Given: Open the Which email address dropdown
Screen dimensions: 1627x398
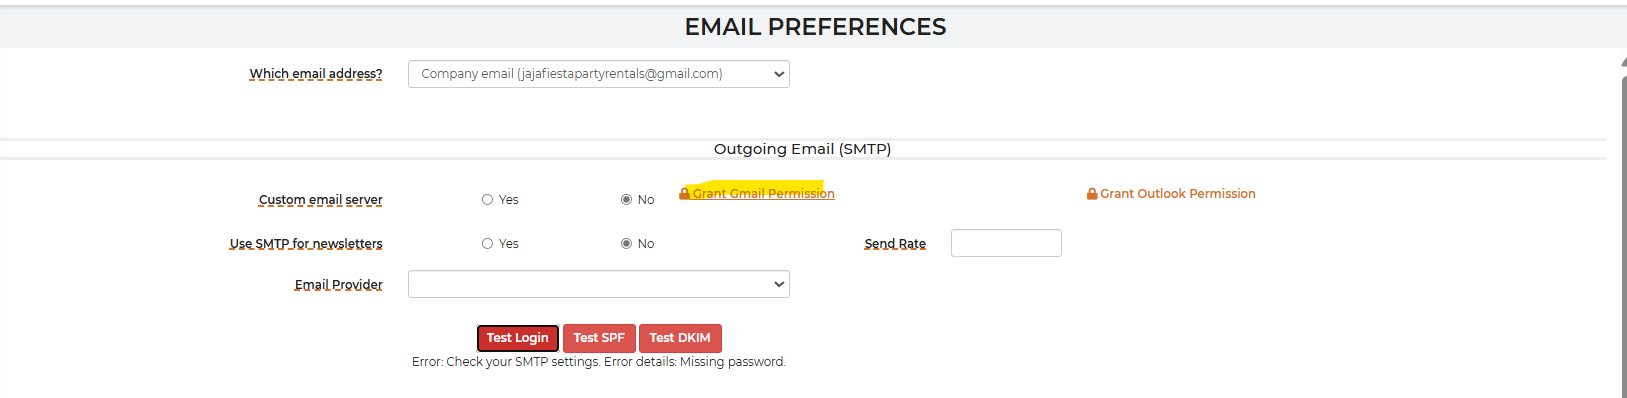Looking at the screenshot, I should point(598,74).
